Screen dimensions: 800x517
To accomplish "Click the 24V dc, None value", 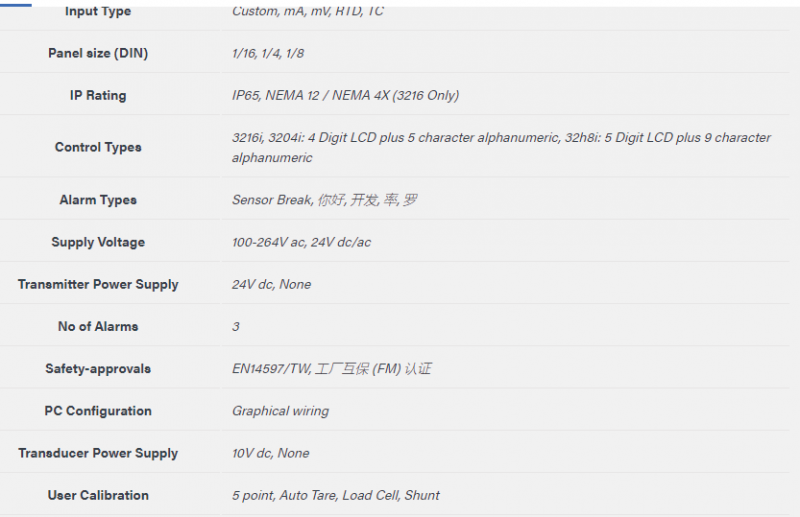I will click(x=271, y=284).
